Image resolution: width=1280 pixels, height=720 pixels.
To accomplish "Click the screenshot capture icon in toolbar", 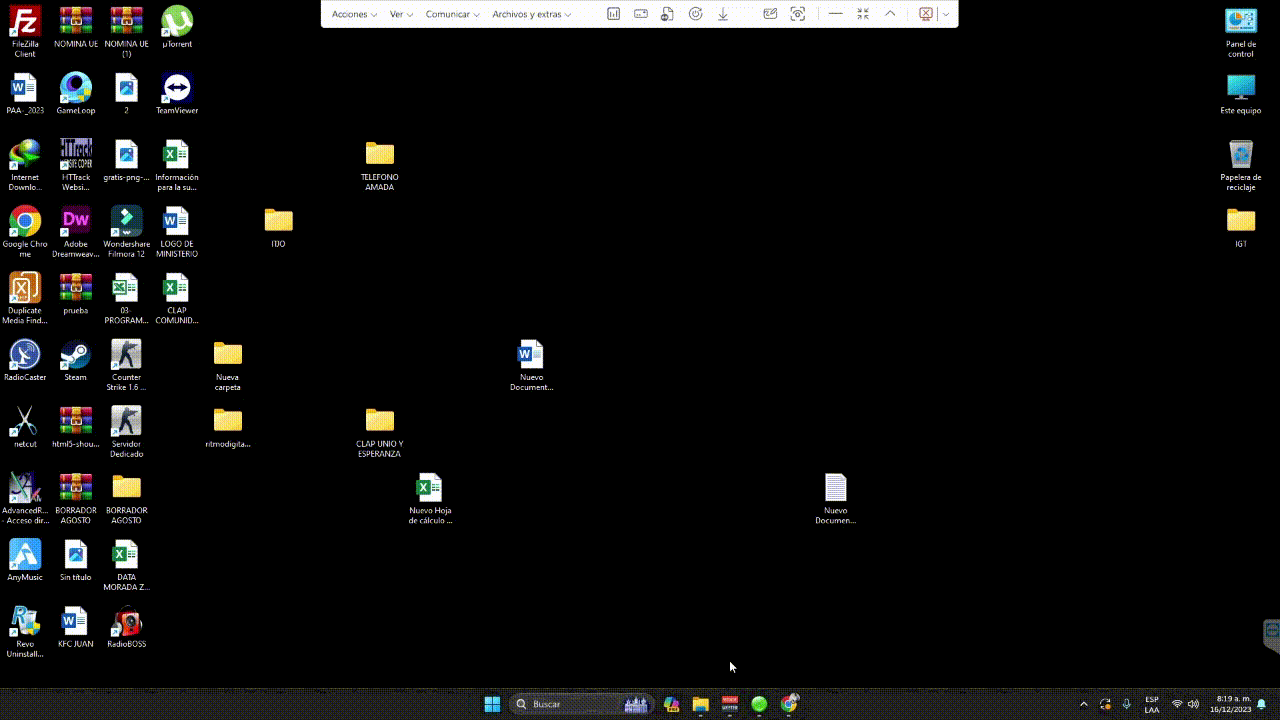I will click(x=797, y=14).
